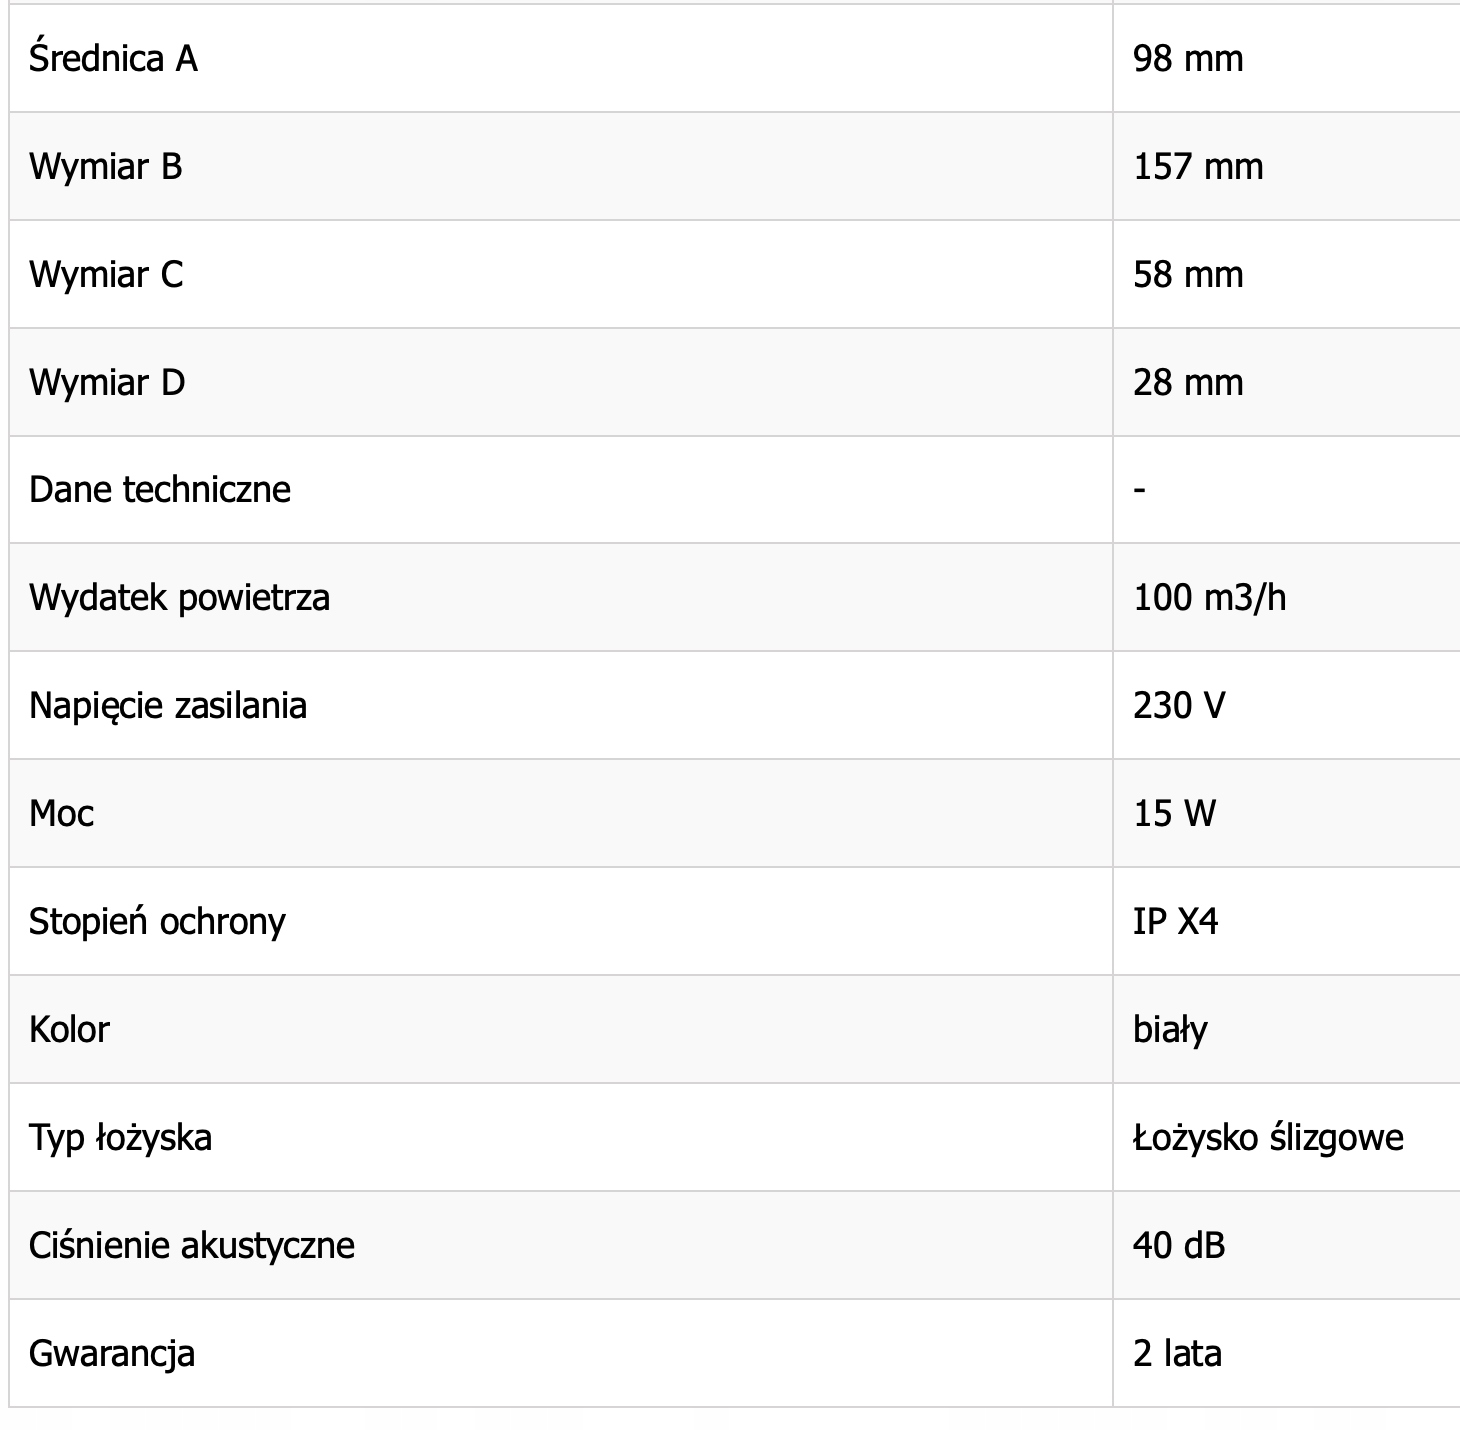1460x1430 pixels.
Task: Click the "Średnica A" row label
Action: tap(113, 58)
